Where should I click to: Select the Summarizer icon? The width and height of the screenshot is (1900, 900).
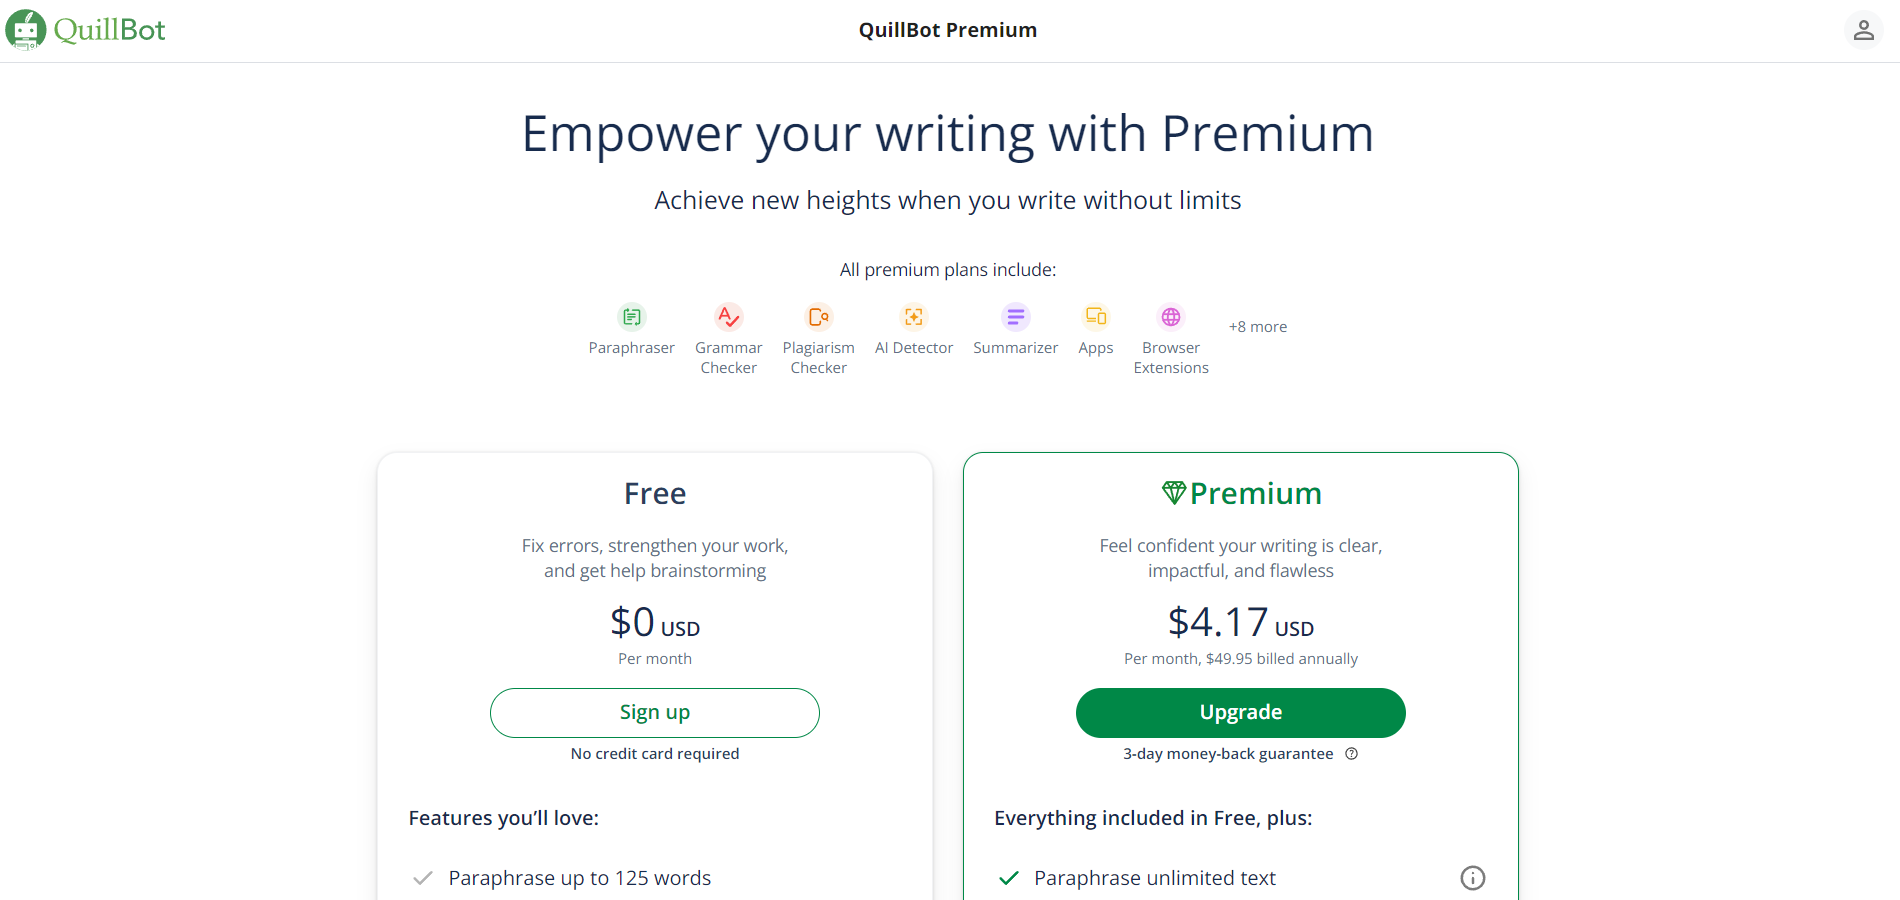click(x=1016, y=317)
